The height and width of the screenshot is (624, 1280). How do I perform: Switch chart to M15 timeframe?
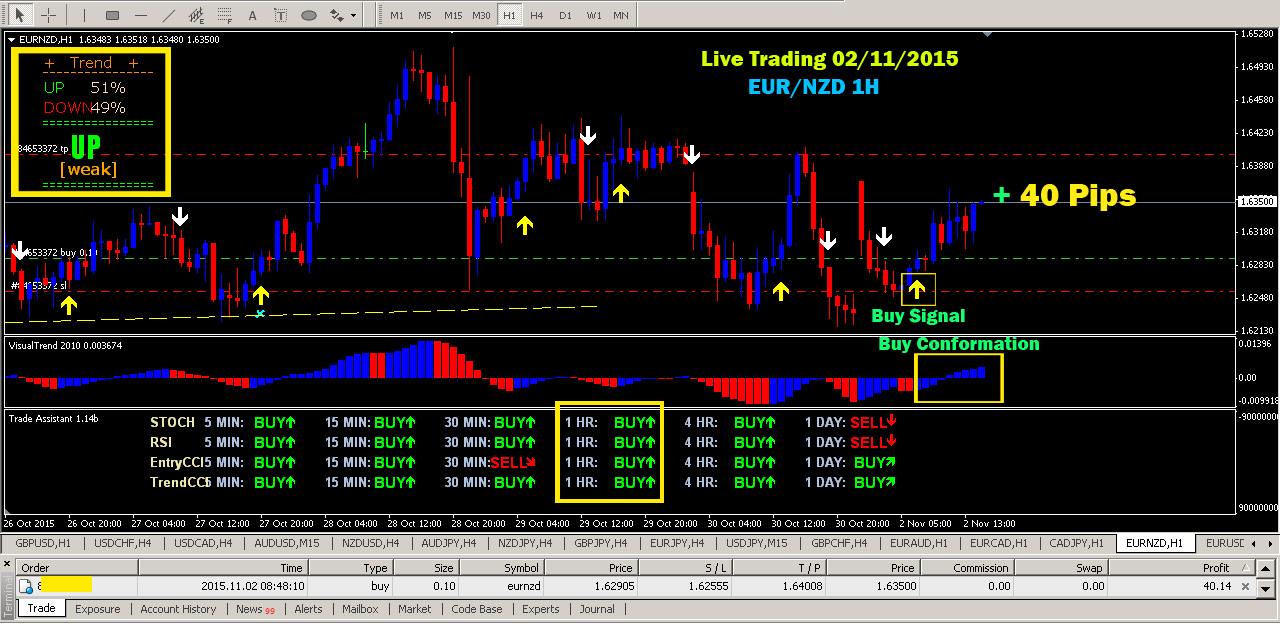pyautogui.click(x=453, y=15)
